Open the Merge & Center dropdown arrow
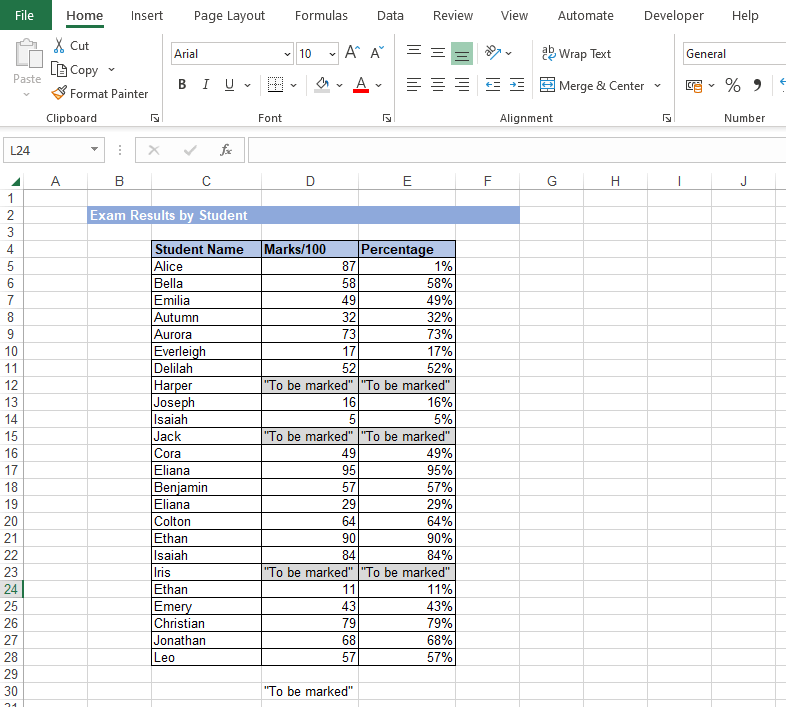The image size is (786, 707). [657, 86]
